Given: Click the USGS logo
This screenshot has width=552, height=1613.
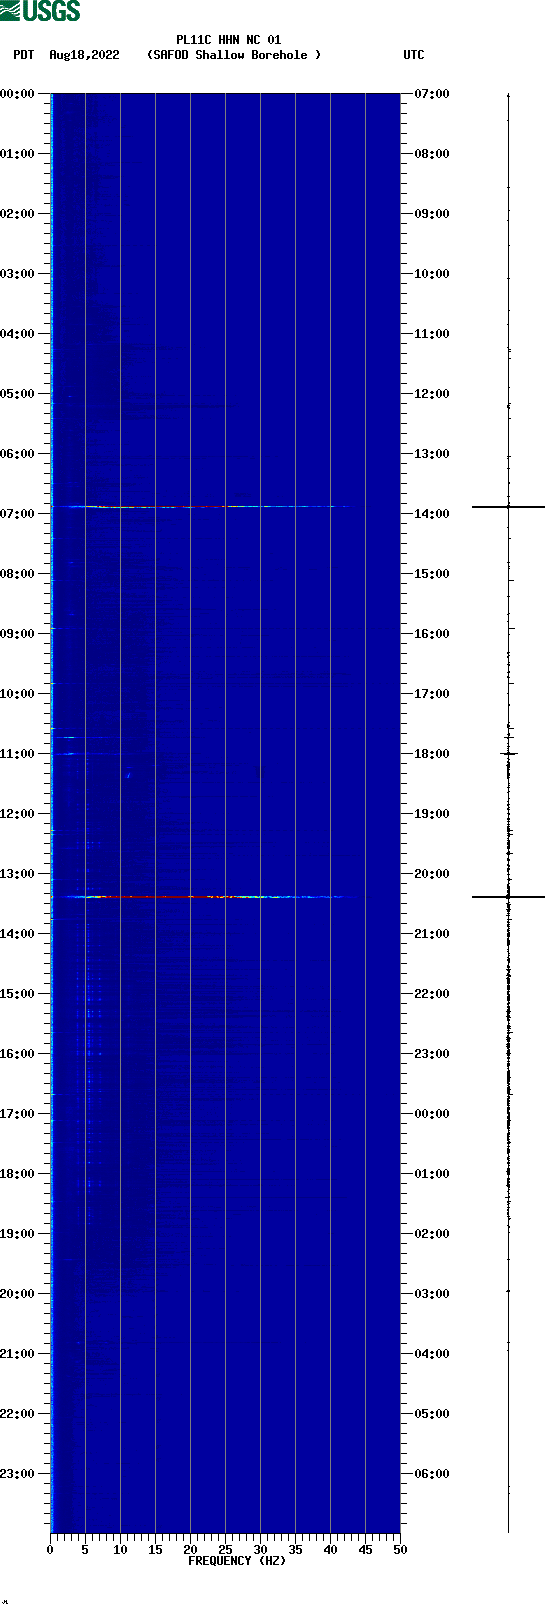Looking at the screenshot, I should (40, 11).
